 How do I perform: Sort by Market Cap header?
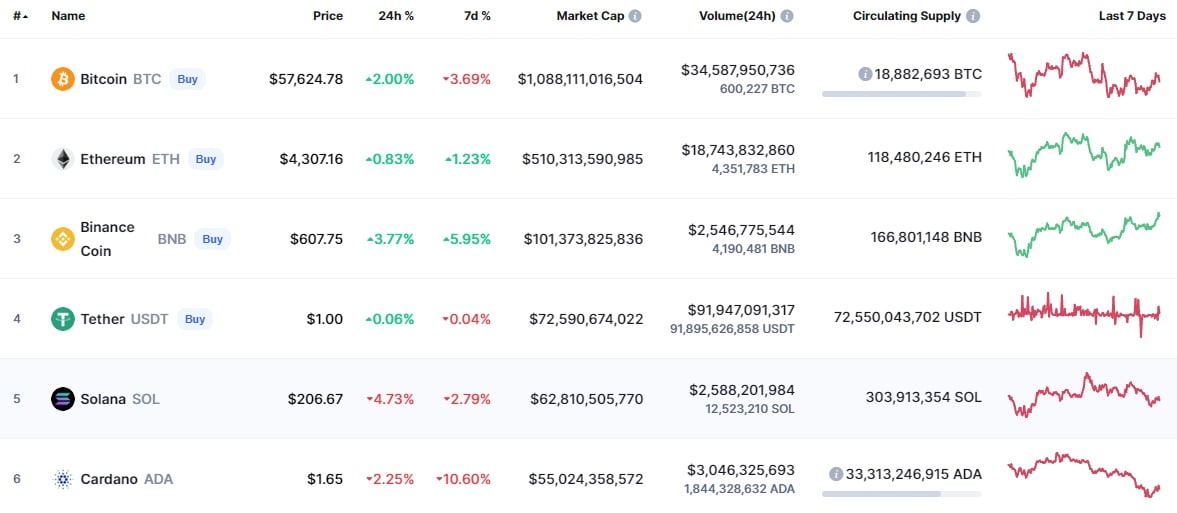pos(591,16)
